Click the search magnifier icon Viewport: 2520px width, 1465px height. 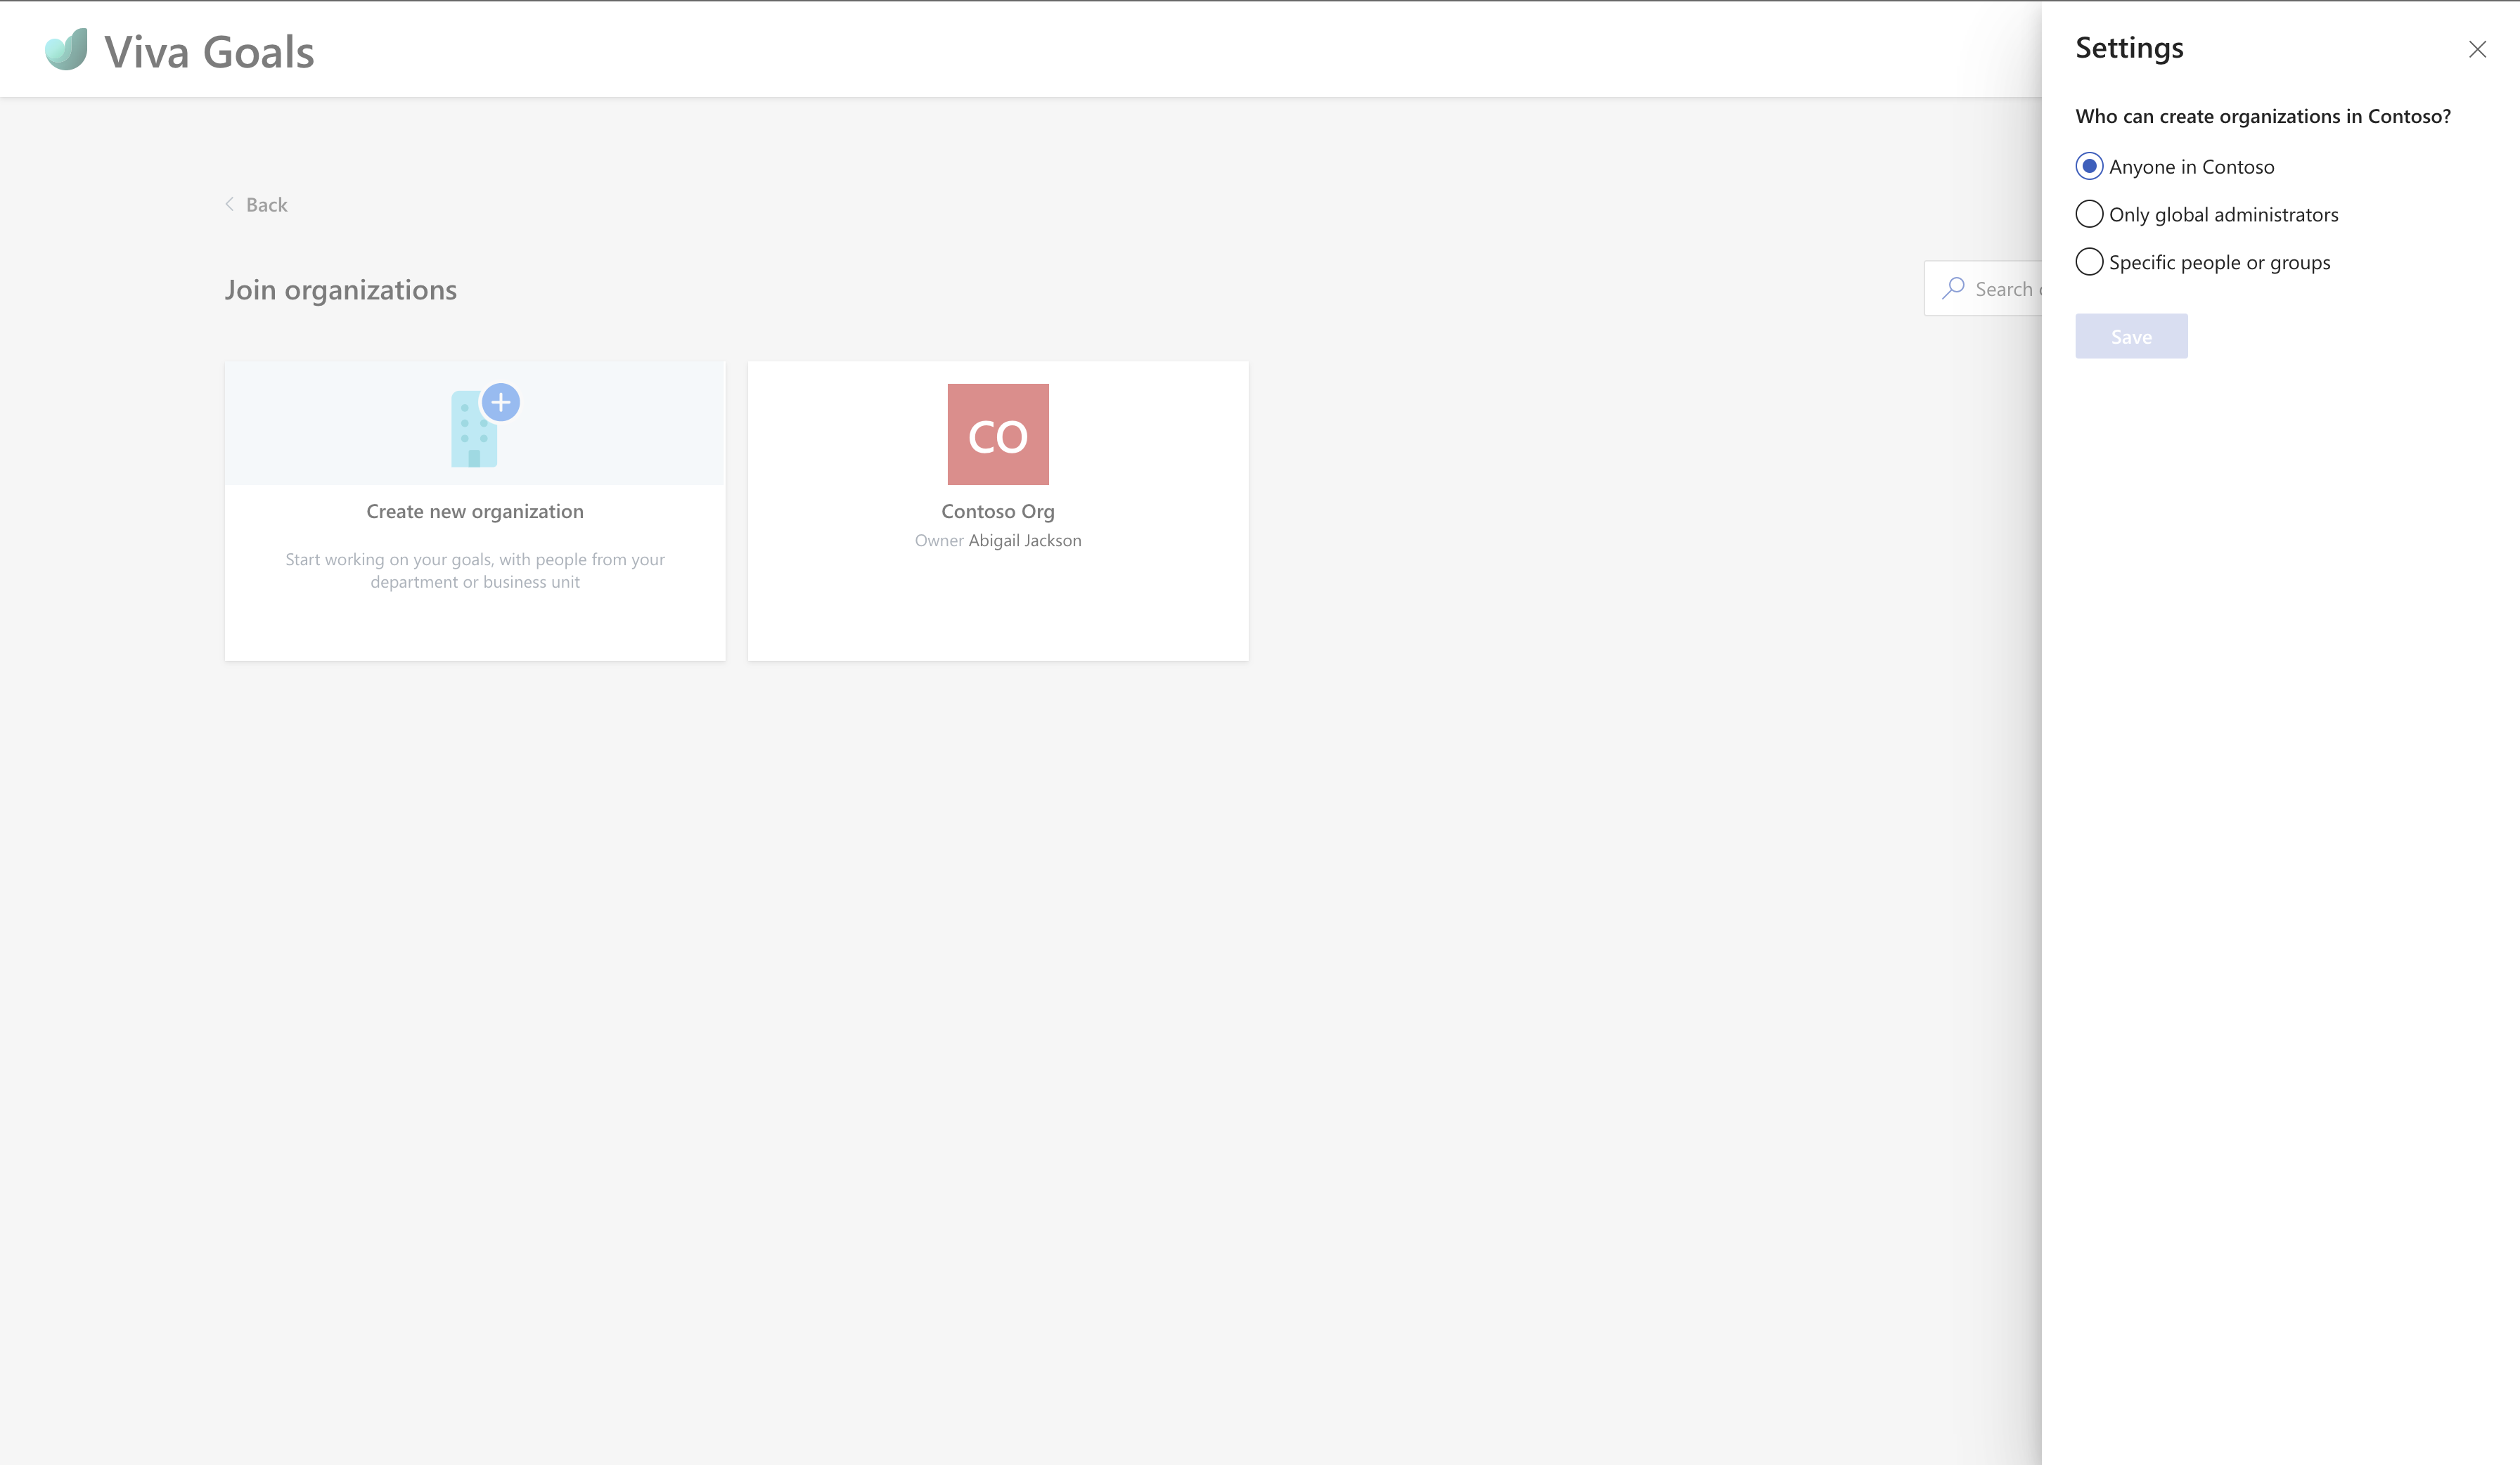point(1953,288)
